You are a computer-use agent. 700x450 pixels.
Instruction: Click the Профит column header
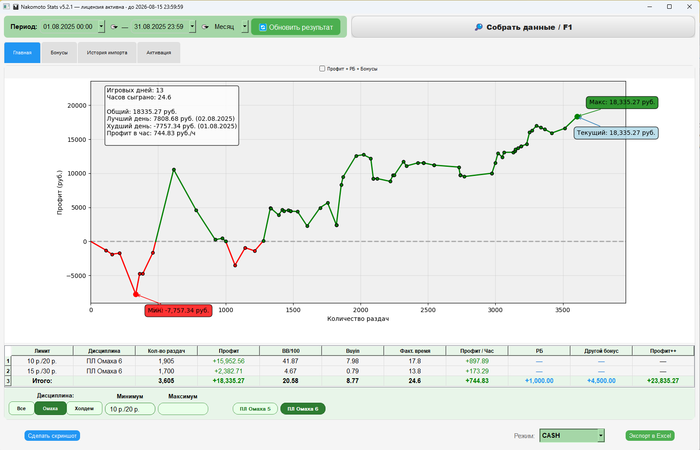[x=229, y=351]
